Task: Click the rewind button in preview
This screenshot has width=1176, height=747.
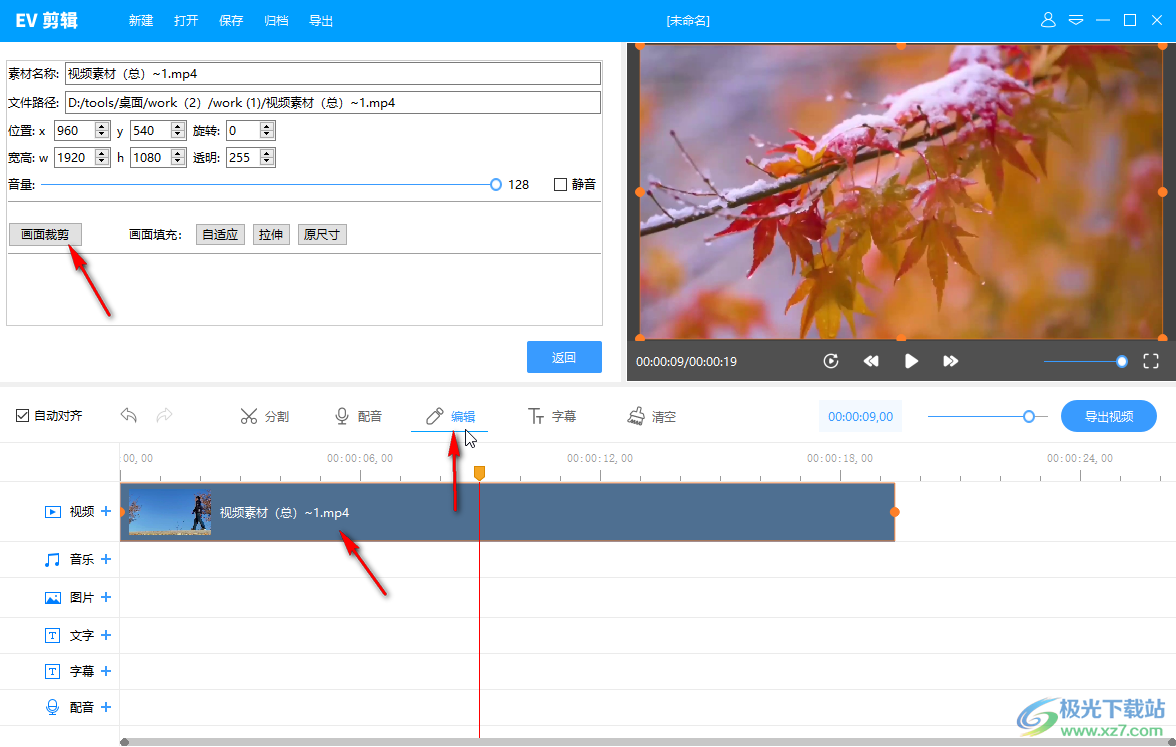Action: 871,362
